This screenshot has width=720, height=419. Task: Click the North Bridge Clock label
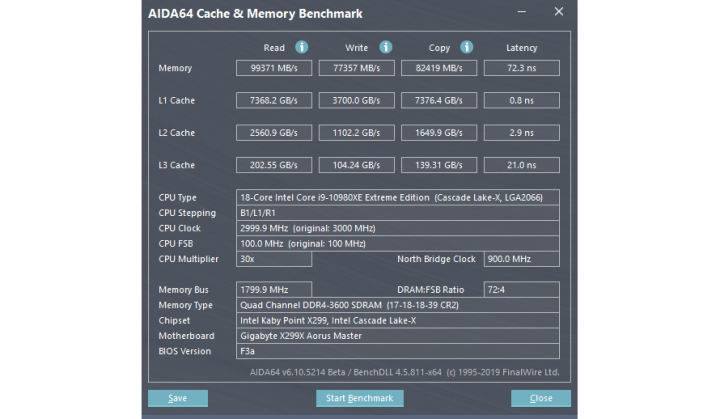tap(436, 259)
